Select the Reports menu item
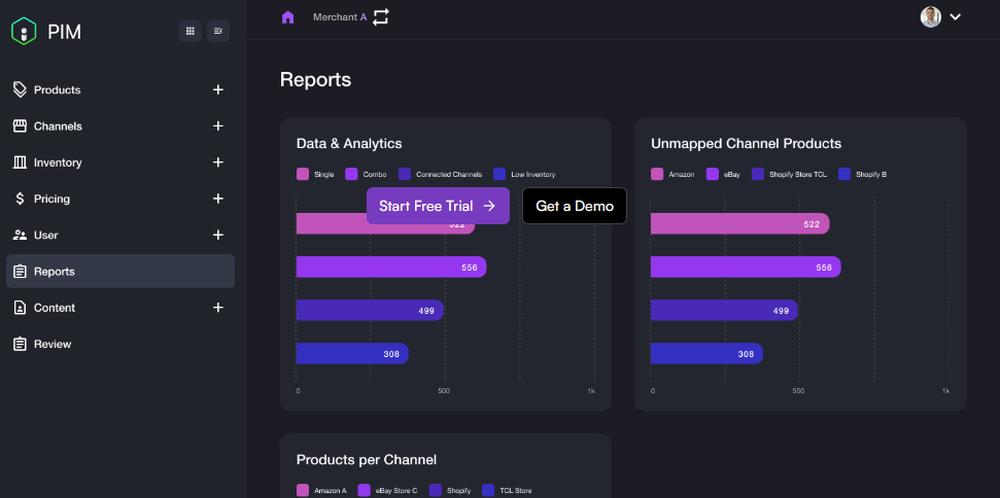Screen dimensions: 1000x498 tap(121, 271)
